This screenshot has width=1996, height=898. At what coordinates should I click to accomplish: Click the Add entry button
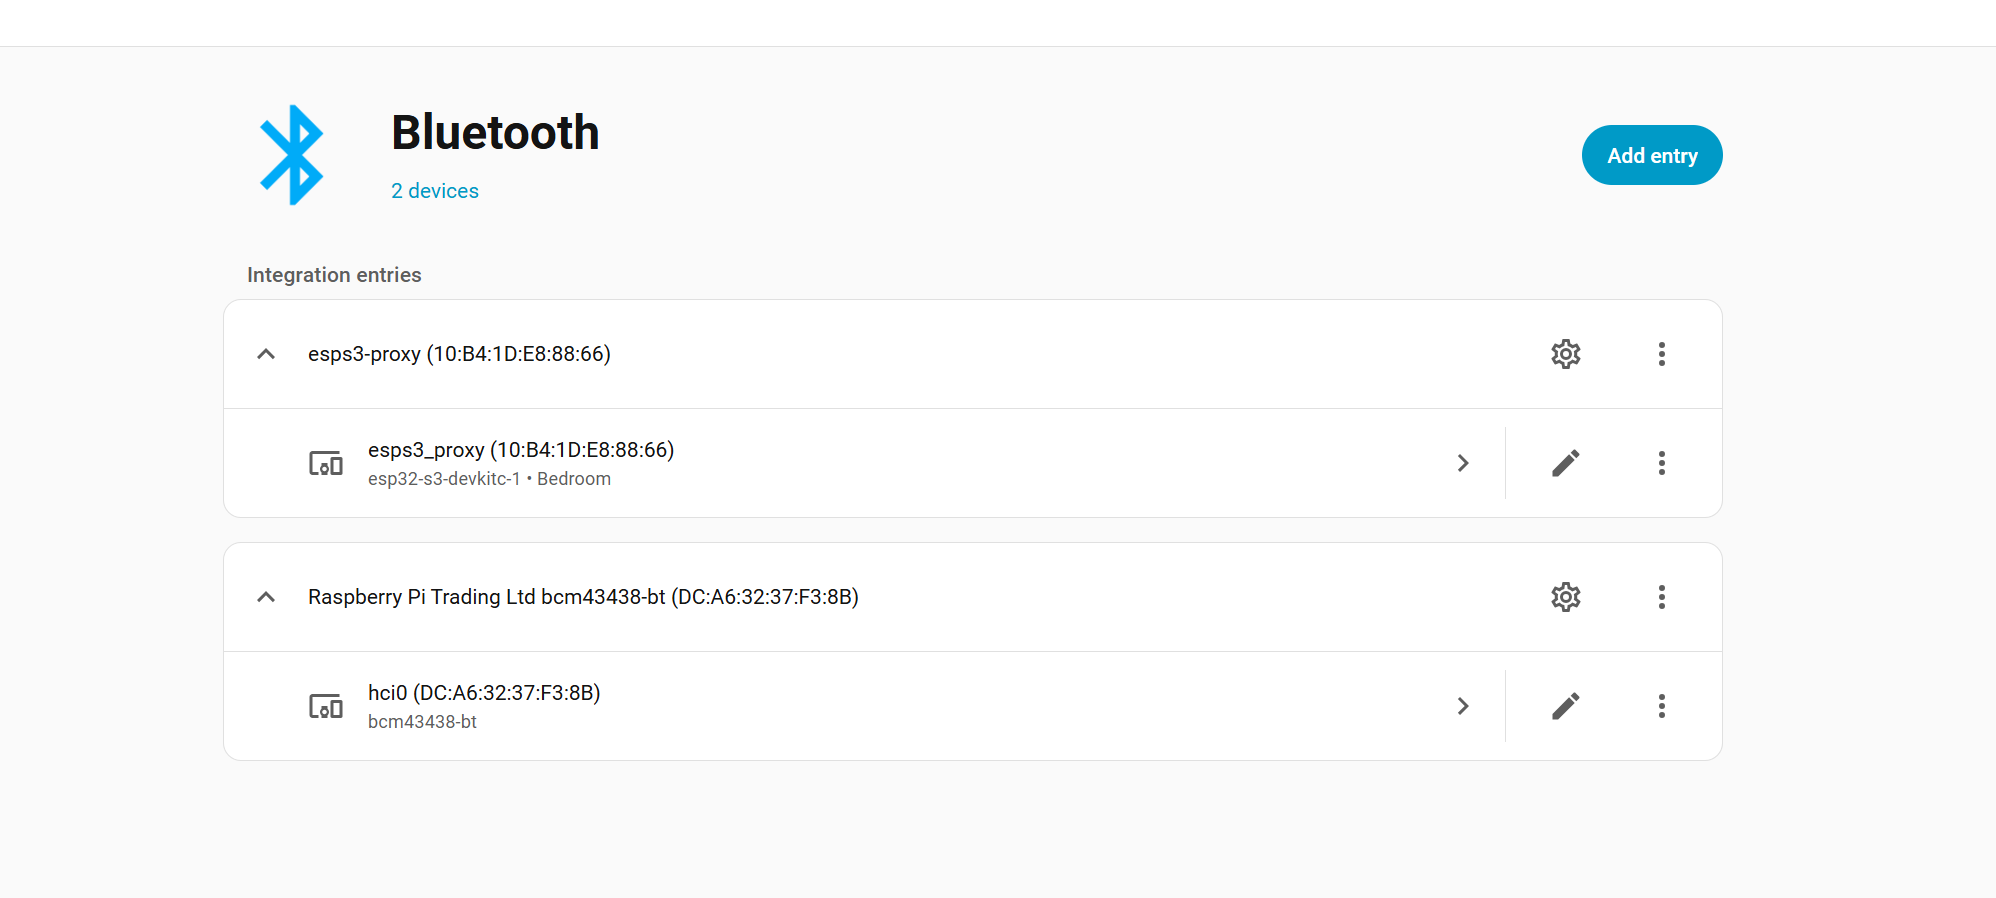[x=1651, y=155]
